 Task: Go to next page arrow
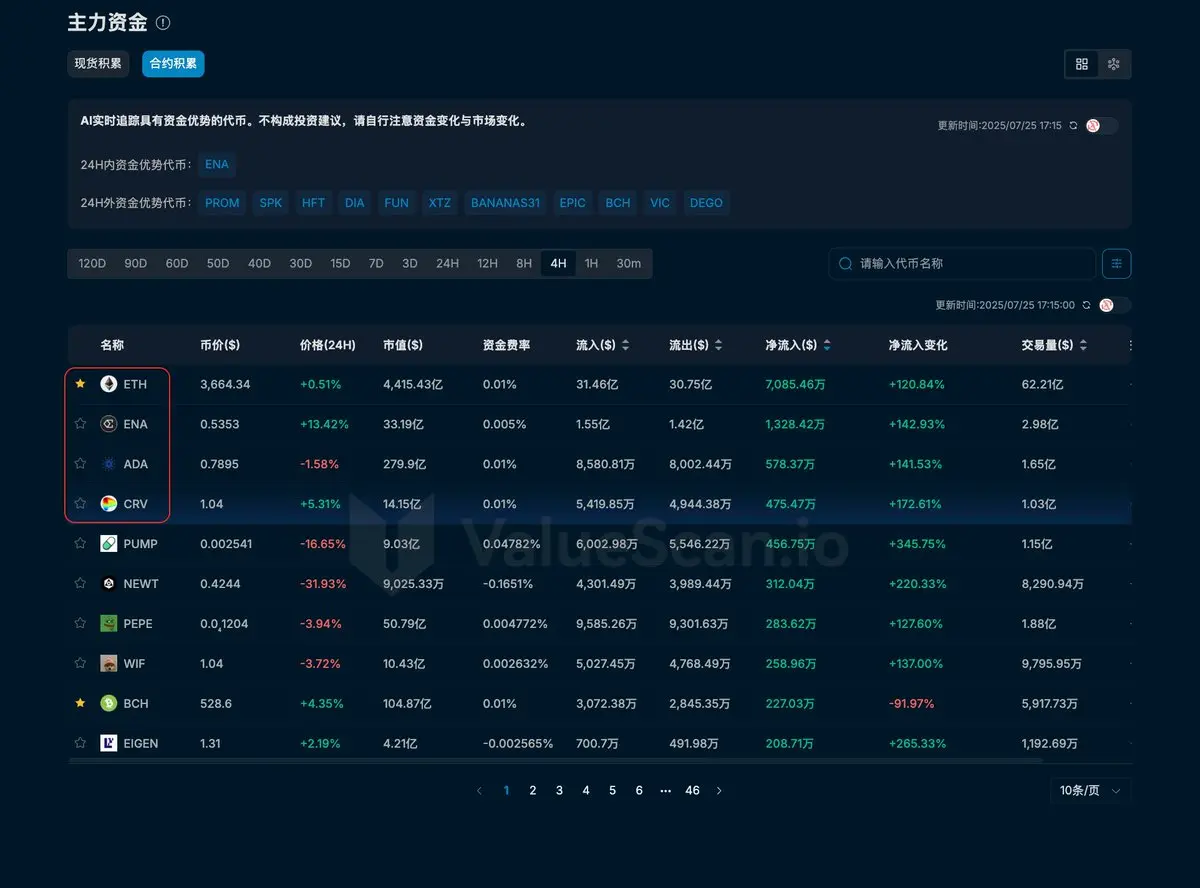719,791
